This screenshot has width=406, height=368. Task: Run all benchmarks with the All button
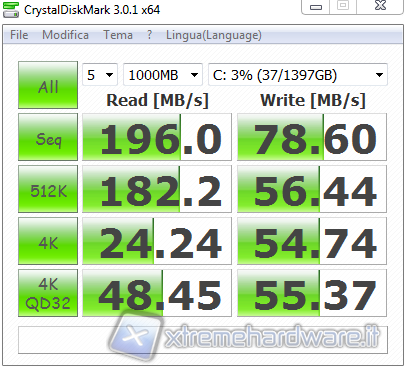(48, 85)
